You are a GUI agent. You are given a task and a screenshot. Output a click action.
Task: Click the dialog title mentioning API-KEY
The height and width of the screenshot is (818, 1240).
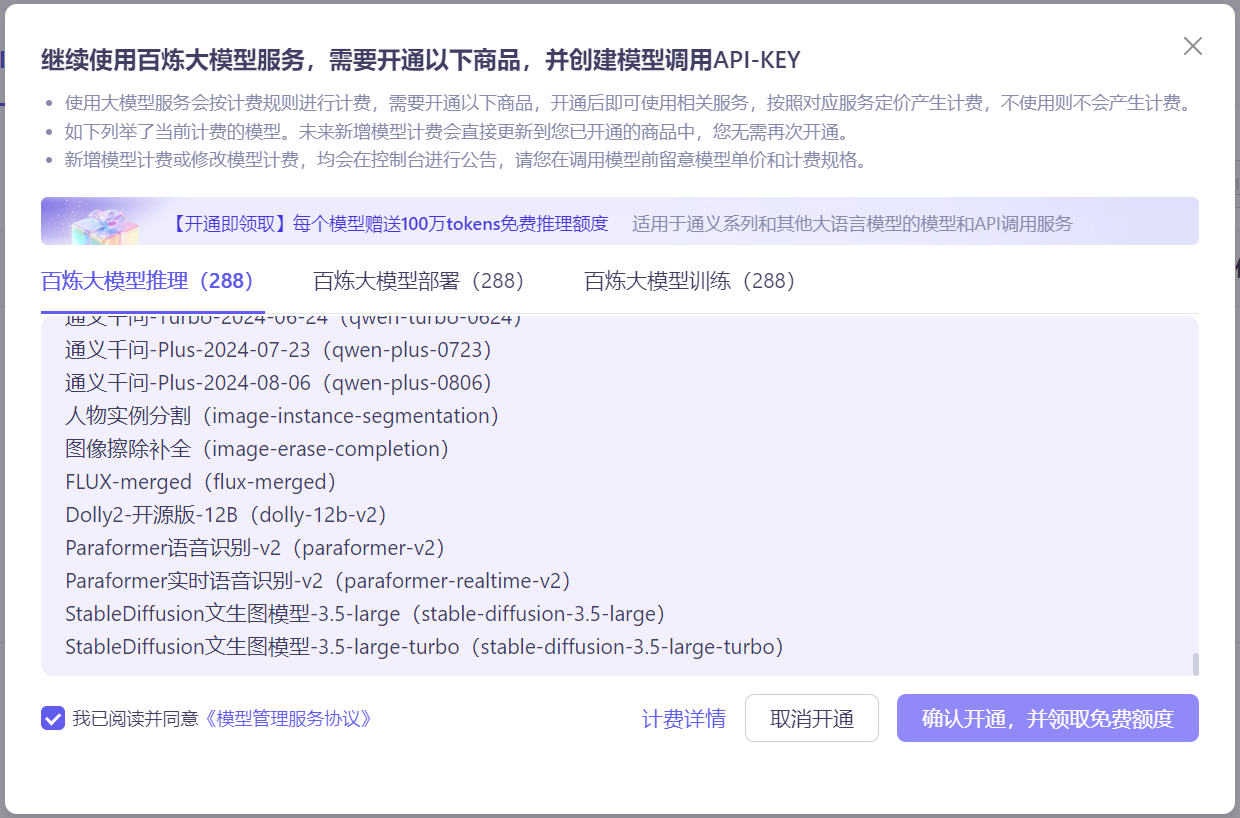coord(421,60)
